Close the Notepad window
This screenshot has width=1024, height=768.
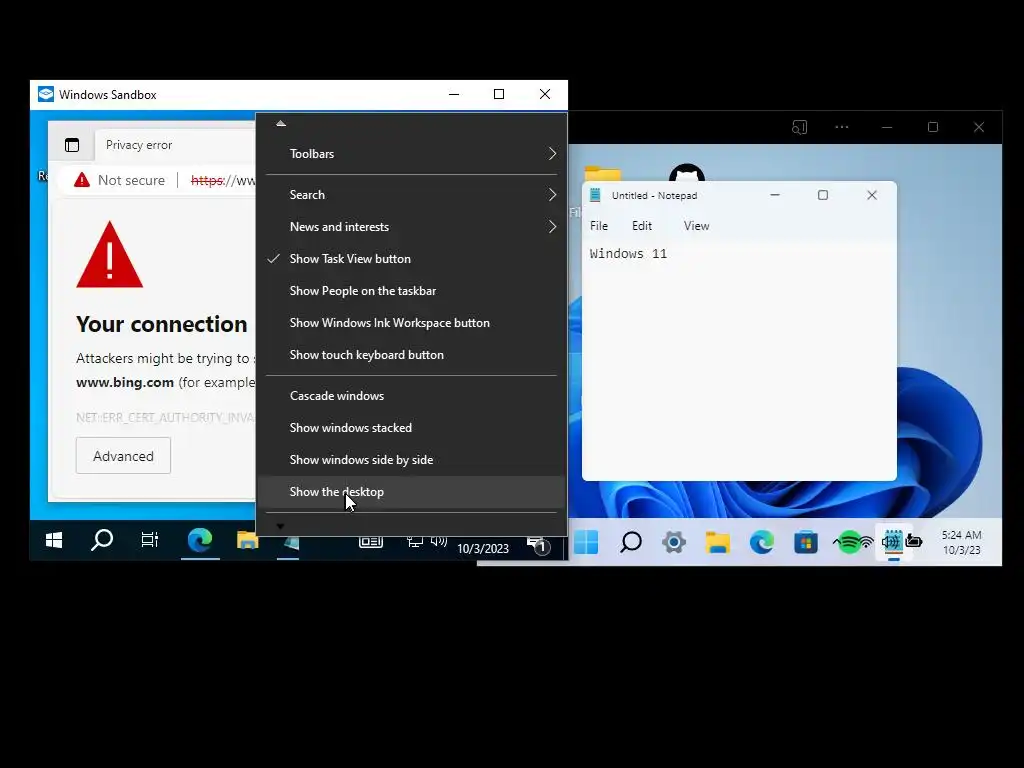(x=872, y=195)
